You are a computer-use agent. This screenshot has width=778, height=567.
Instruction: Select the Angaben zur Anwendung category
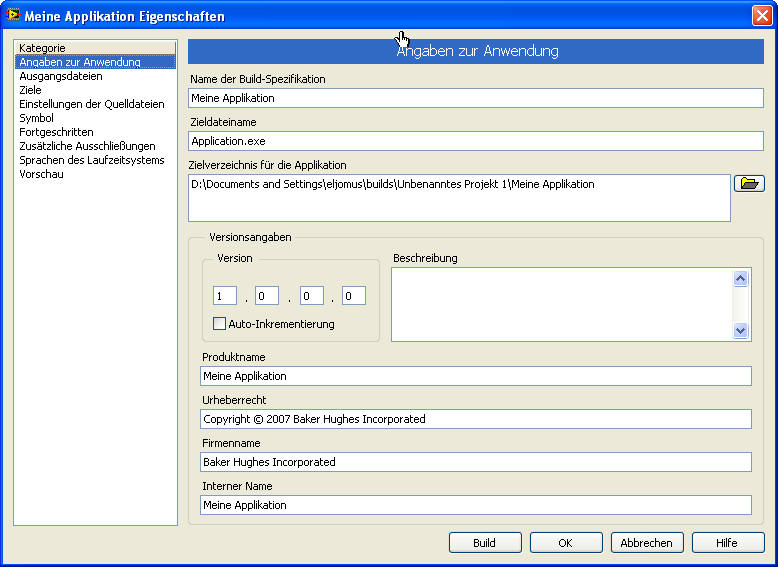pyautogui.click(x=95, y=62)
